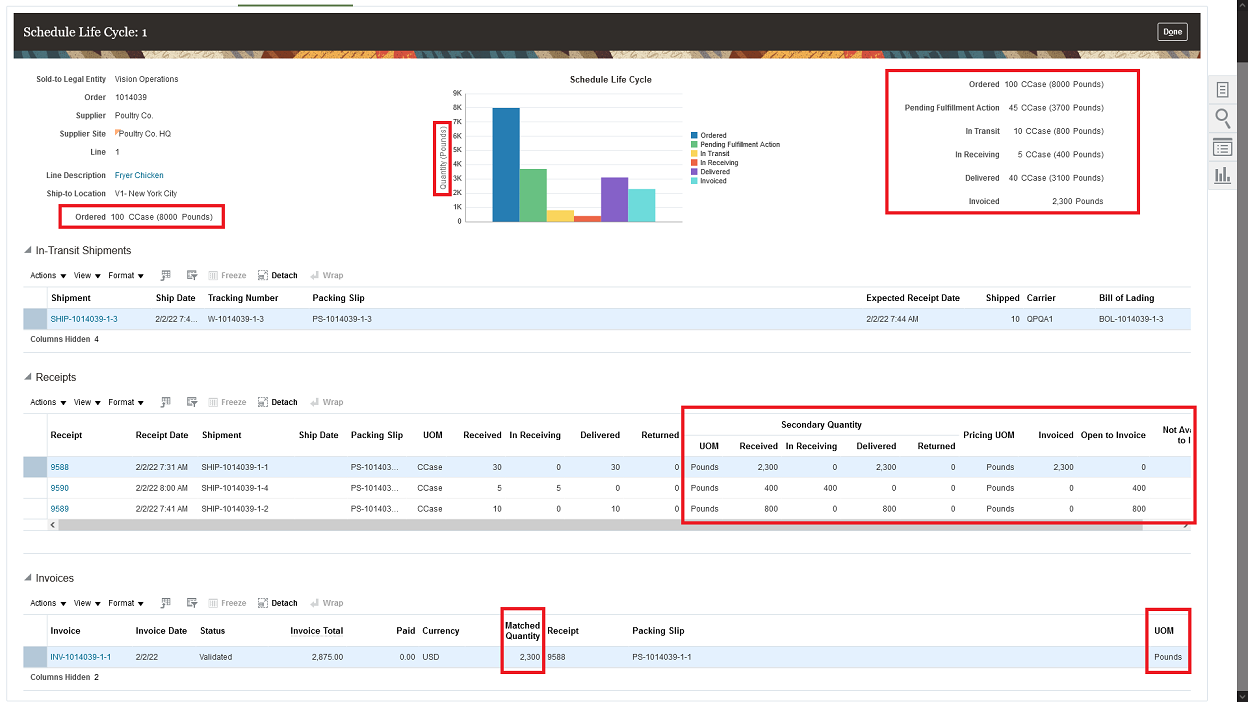Open the bar chart reports icon in right sidebar
The image size is (1248, 702).
(x=1222, y=176)
